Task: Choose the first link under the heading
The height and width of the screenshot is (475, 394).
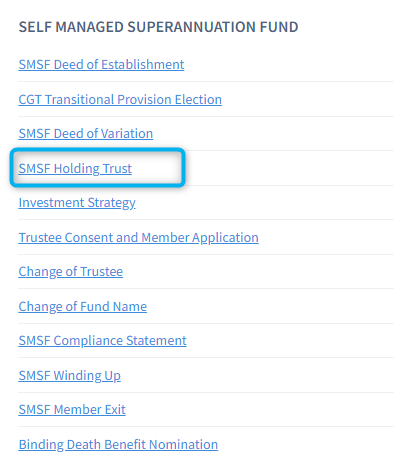Action: [101, 64]
